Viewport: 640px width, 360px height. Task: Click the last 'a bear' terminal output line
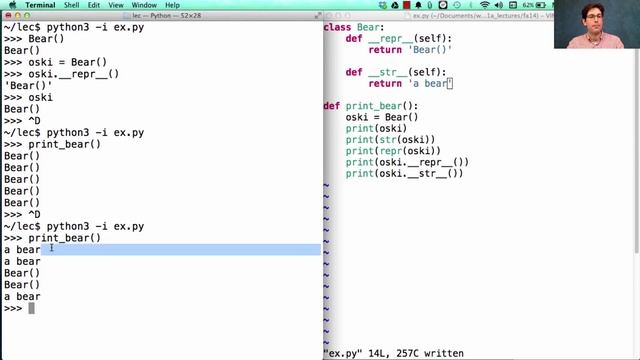22,296
